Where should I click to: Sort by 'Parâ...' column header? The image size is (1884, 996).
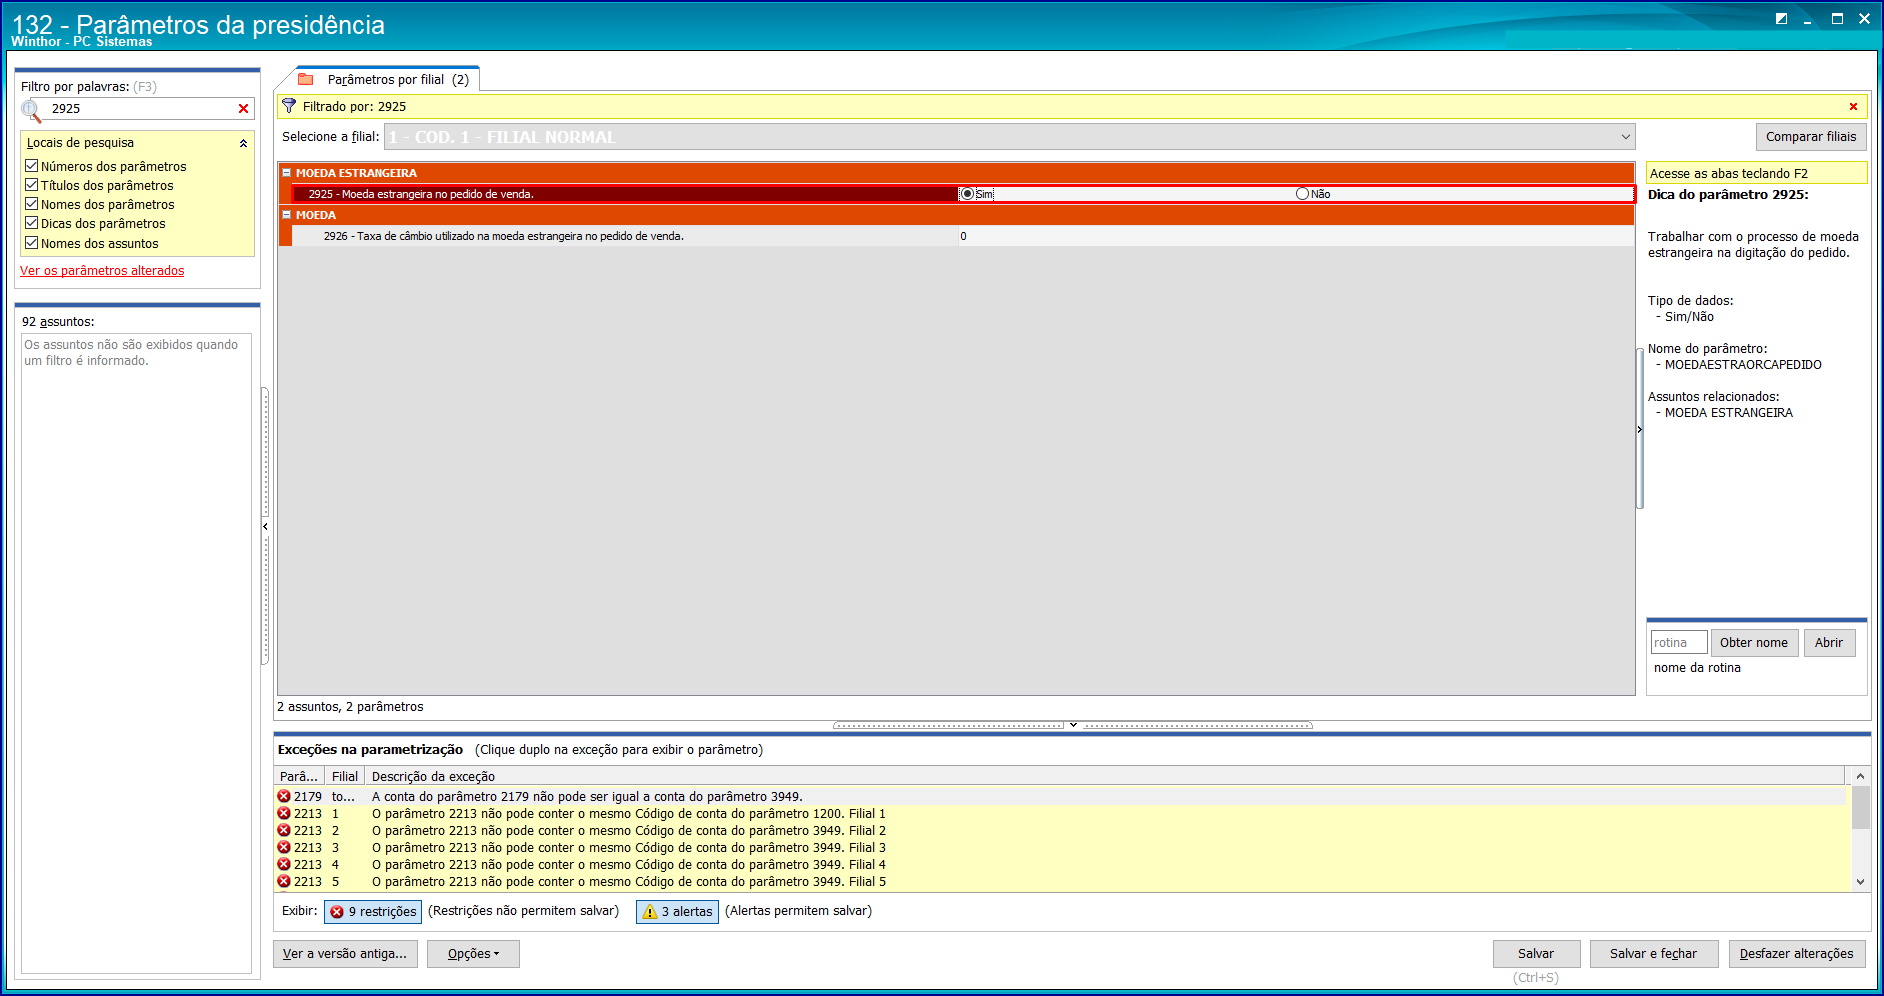click(x=299, y=776)
